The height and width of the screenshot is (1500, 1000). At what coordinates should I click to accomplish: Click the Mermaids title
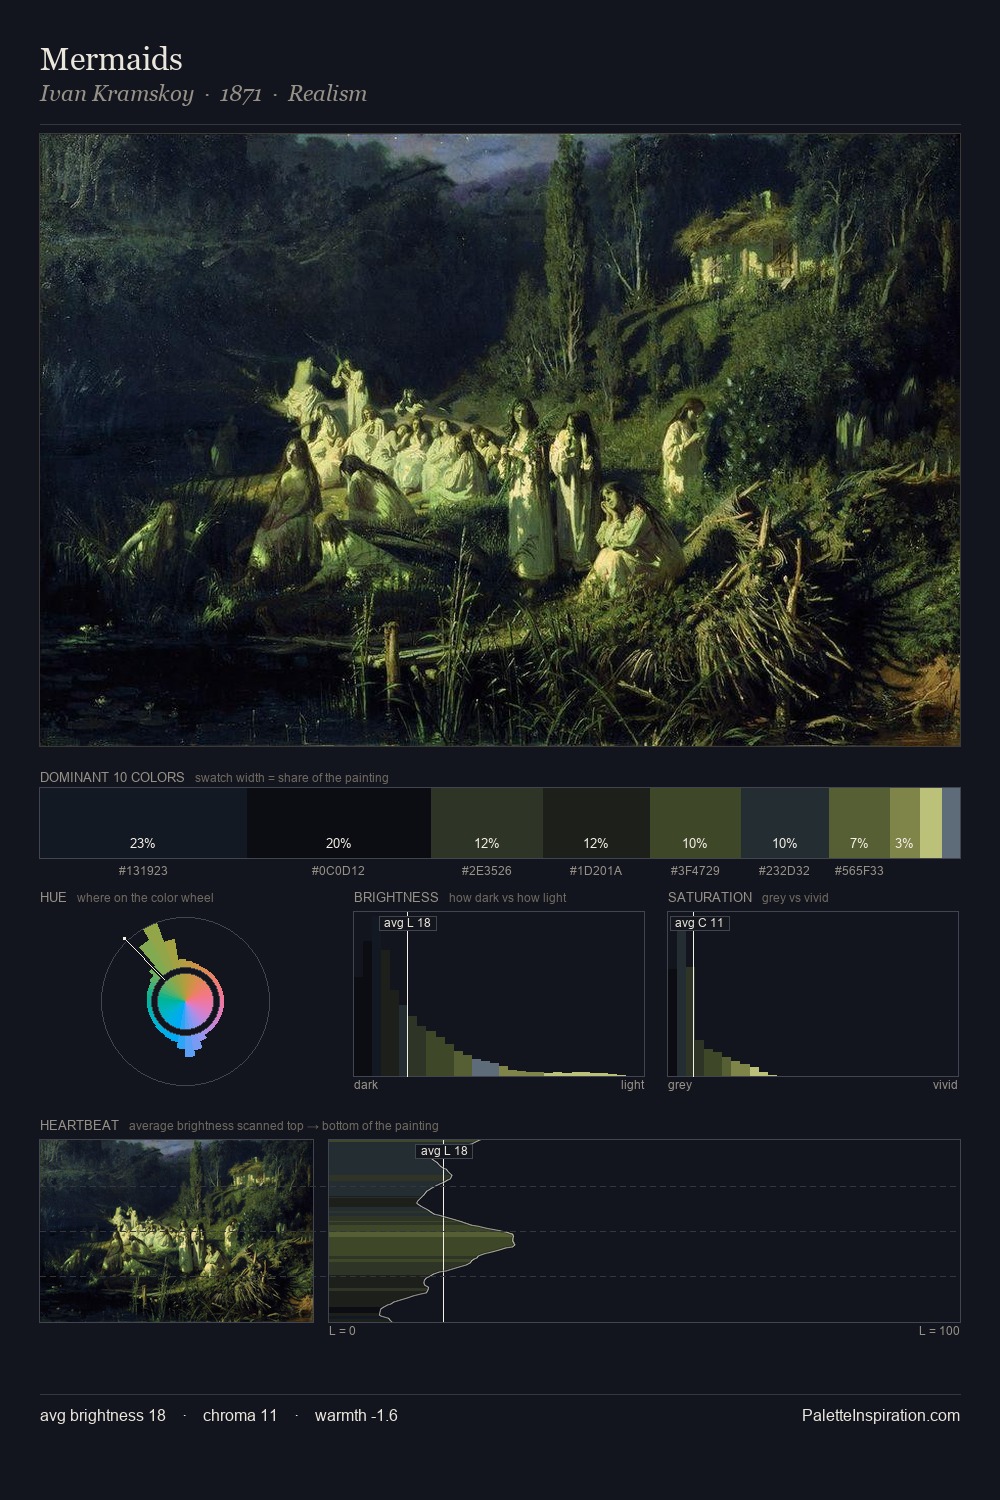click(x=111, y=59)
